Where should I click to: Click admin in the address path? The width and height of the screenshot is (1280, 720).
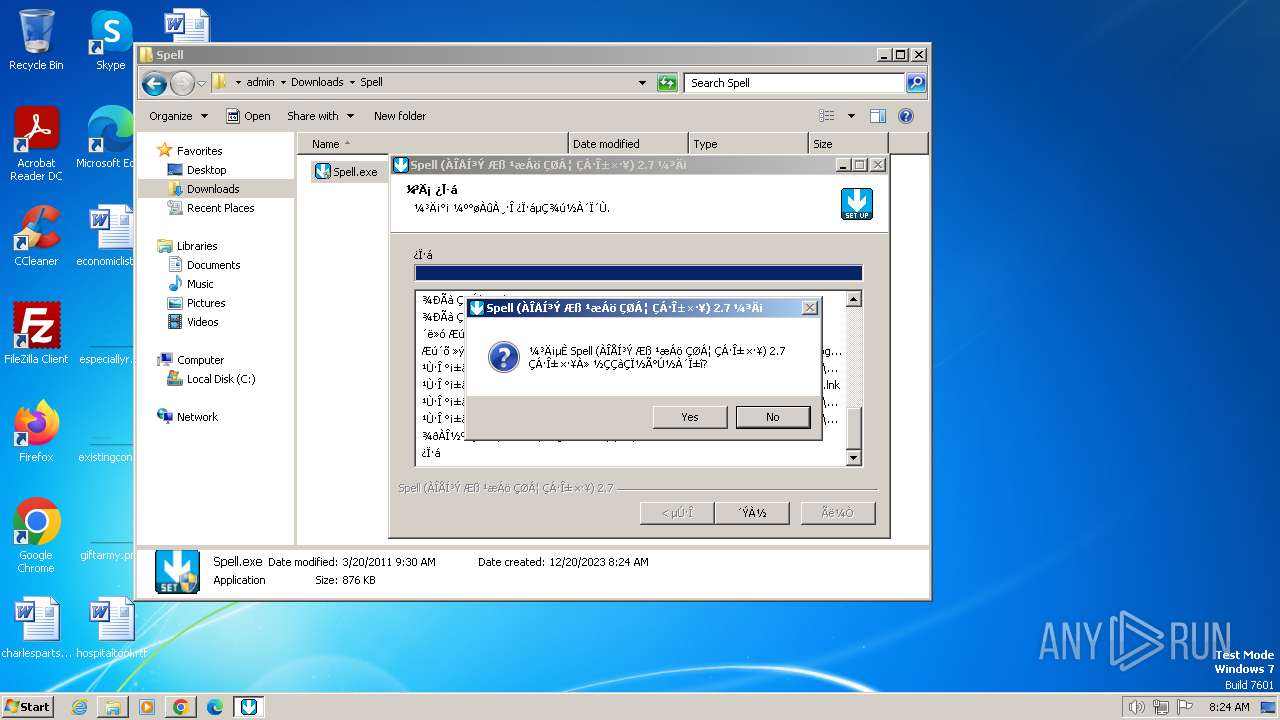[x=260, y=82]
